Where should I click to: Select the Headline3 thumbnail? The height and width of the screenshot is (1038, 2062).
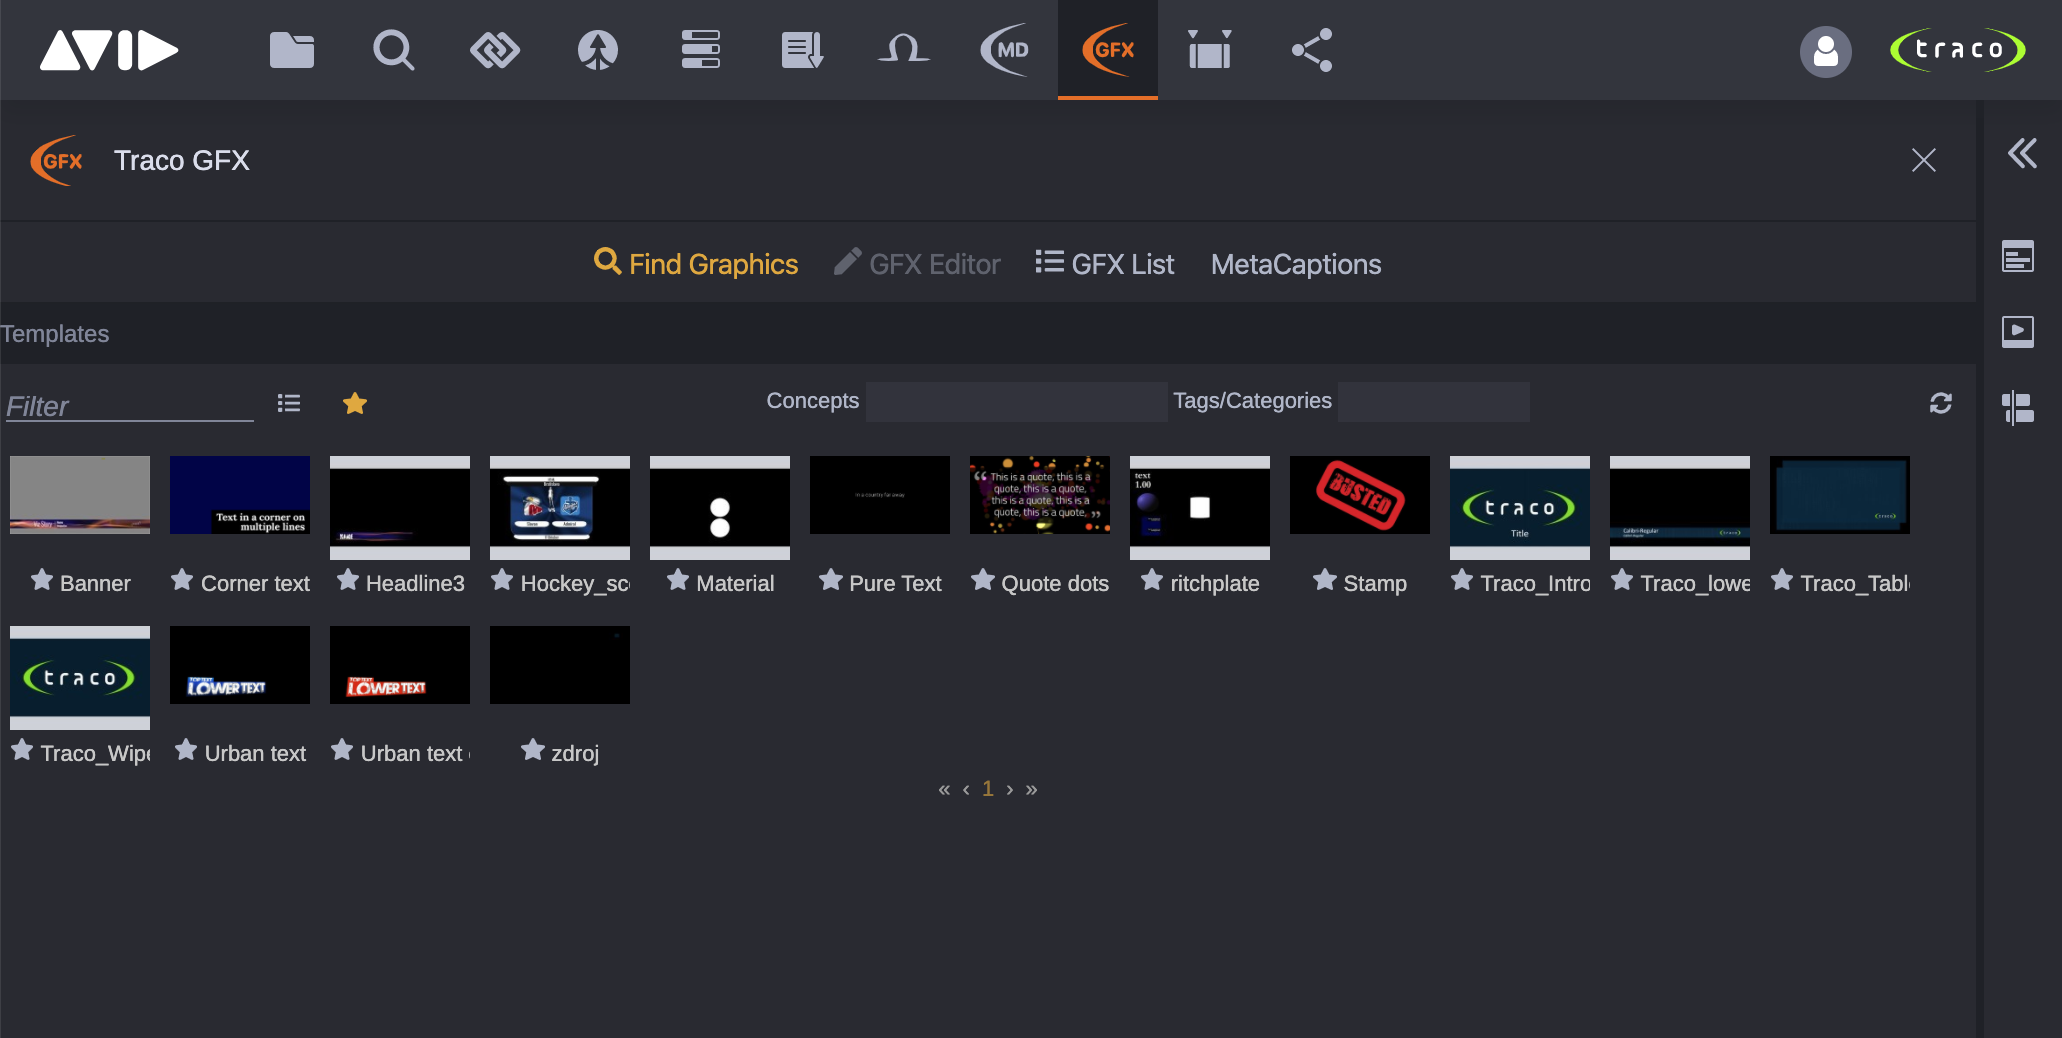pyautogui.click(x=400, y=508)
